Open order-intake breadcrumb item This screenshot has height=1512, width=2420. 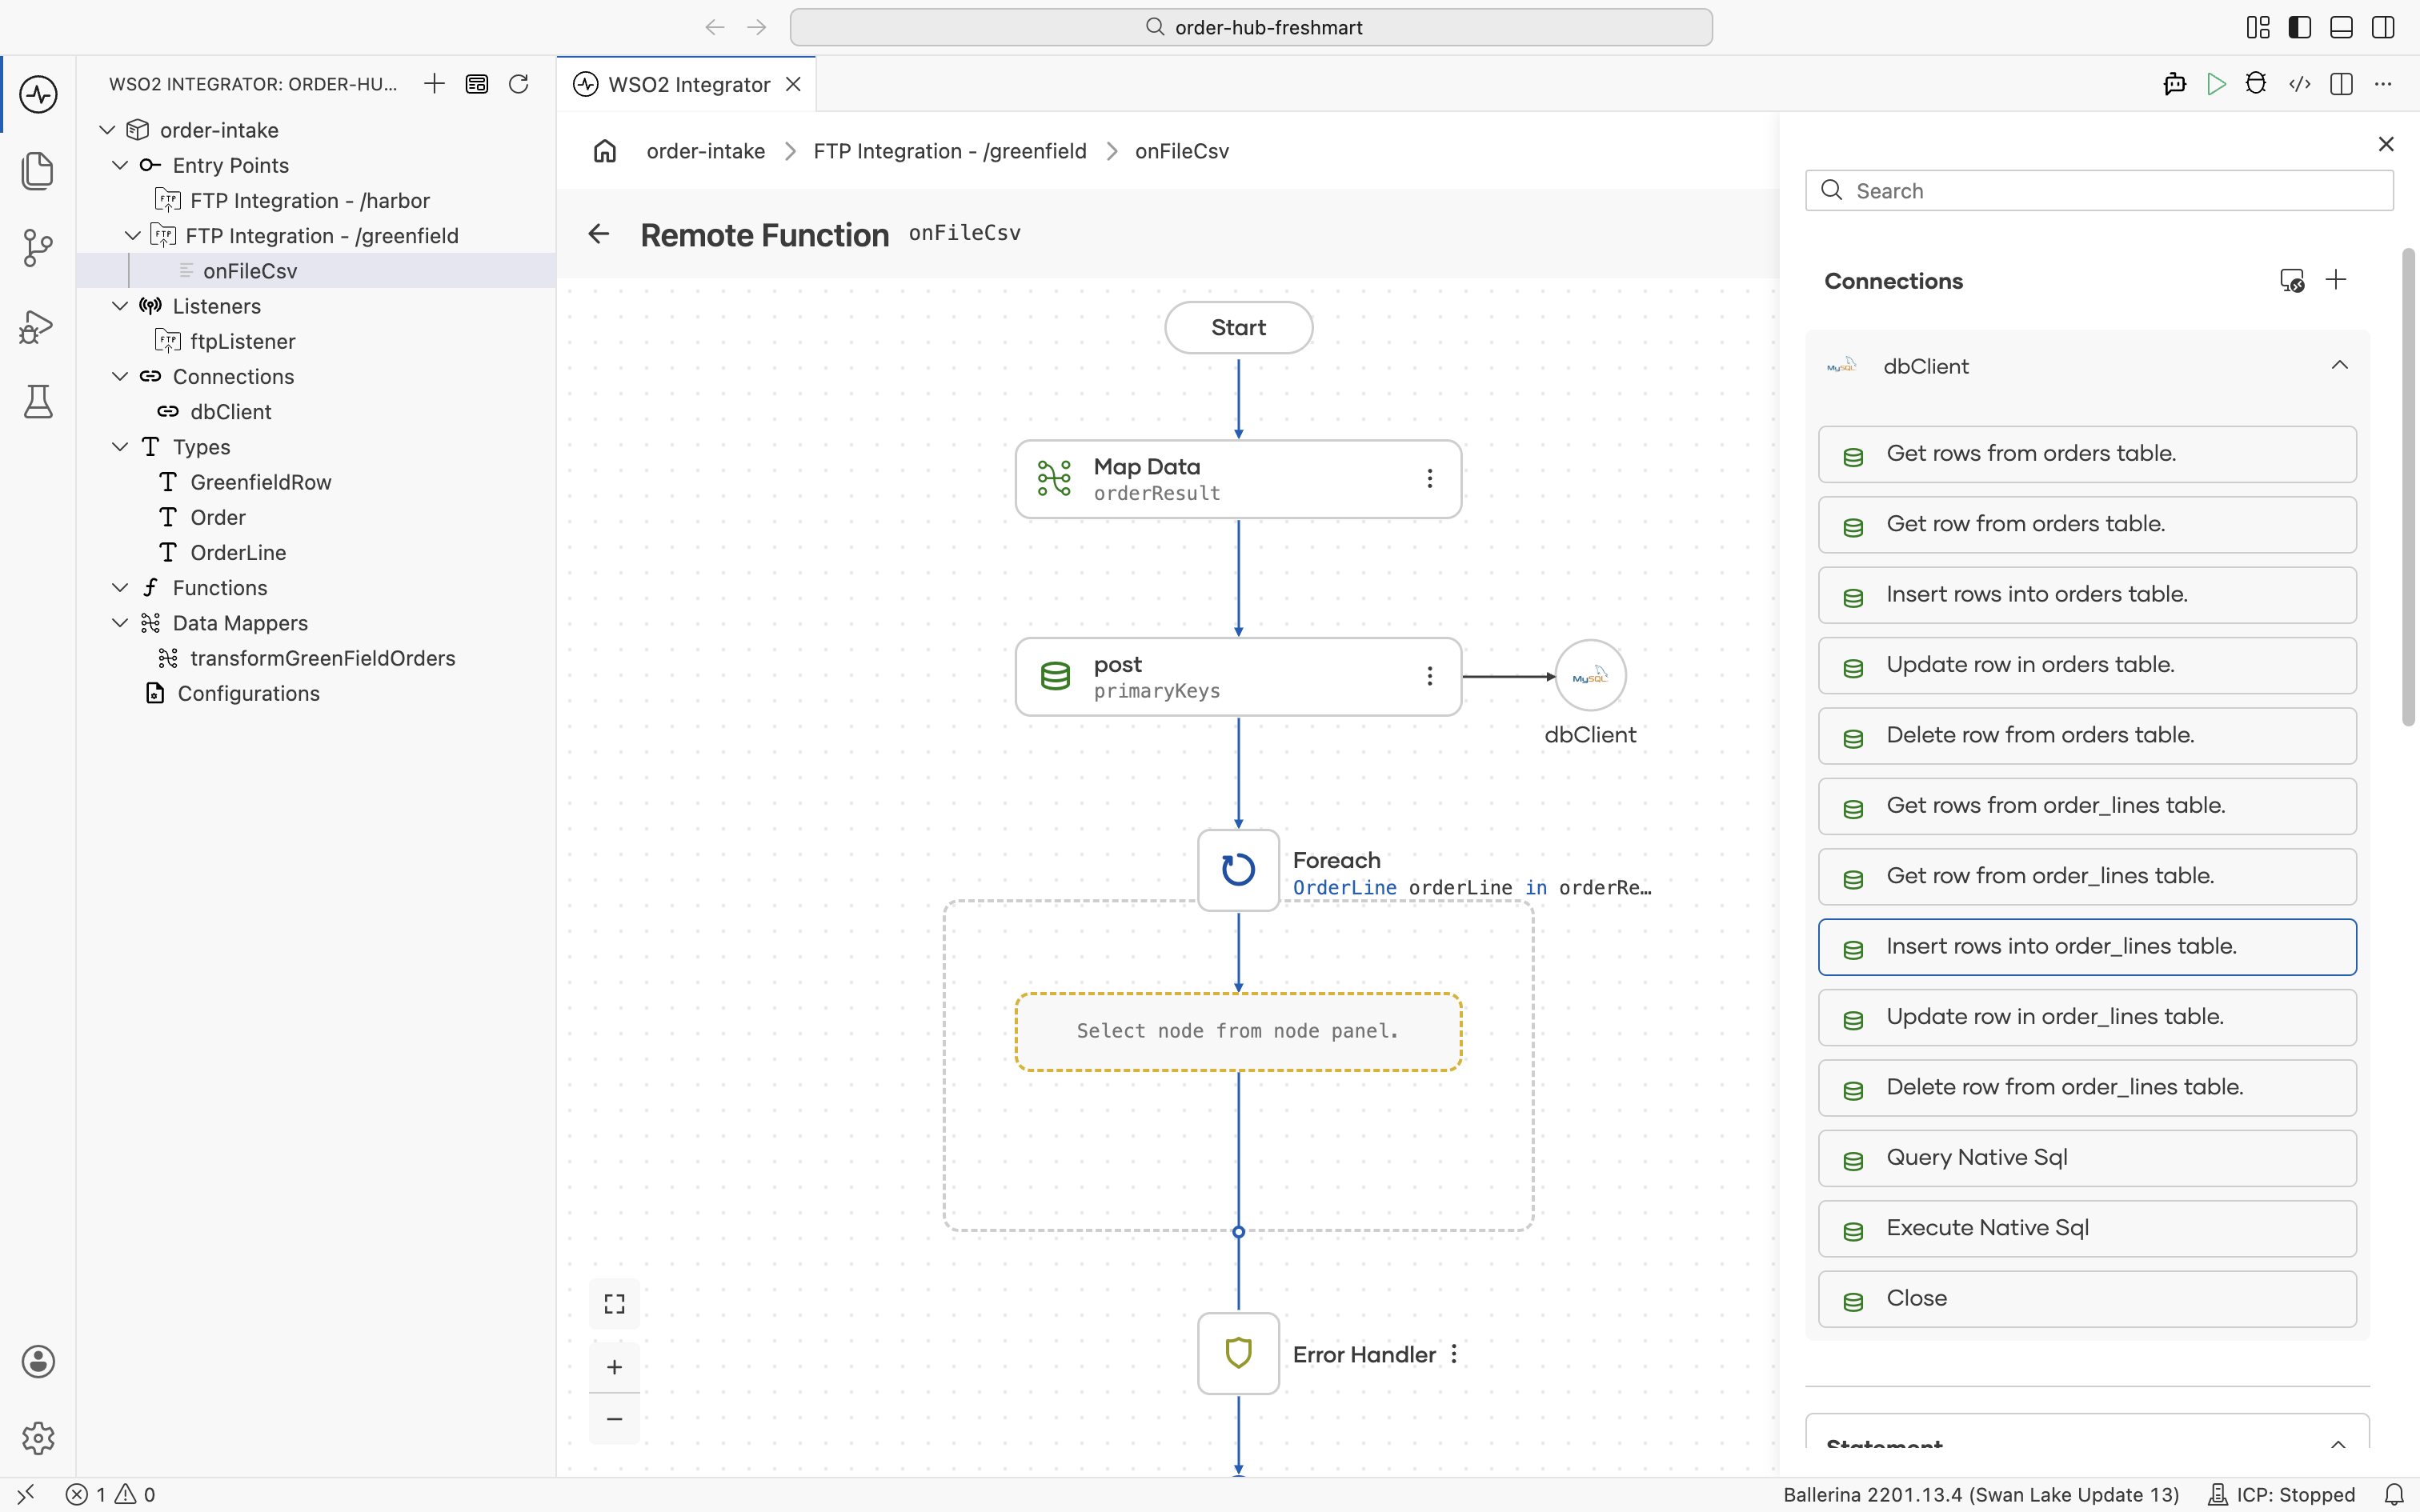pos(705,151)
